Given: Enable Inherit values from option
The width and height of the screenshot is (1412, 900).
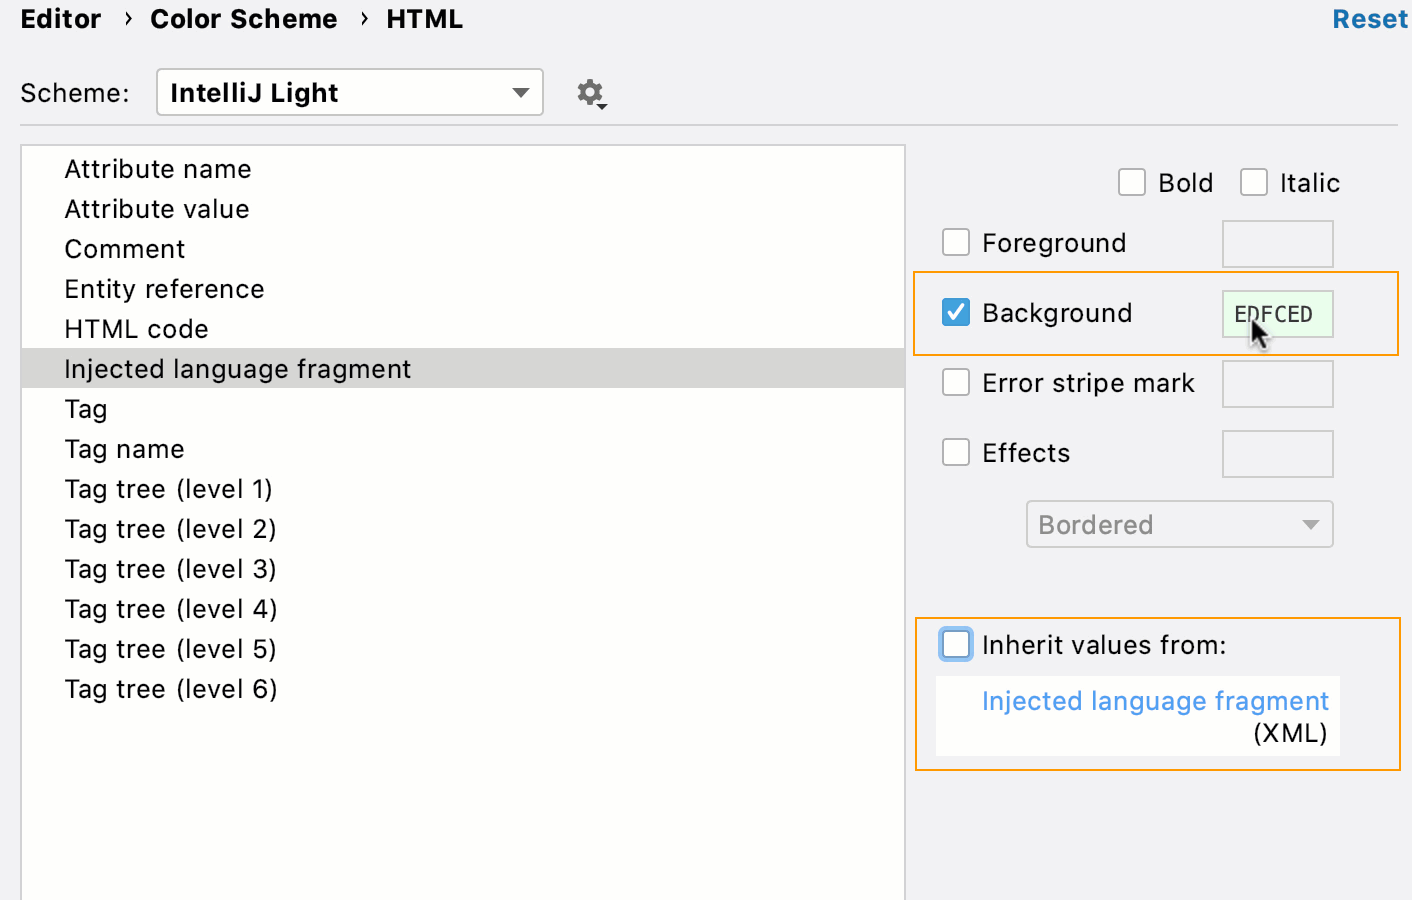Looking at the screenshot, I should pyautogui.click(x=956, y=644).
